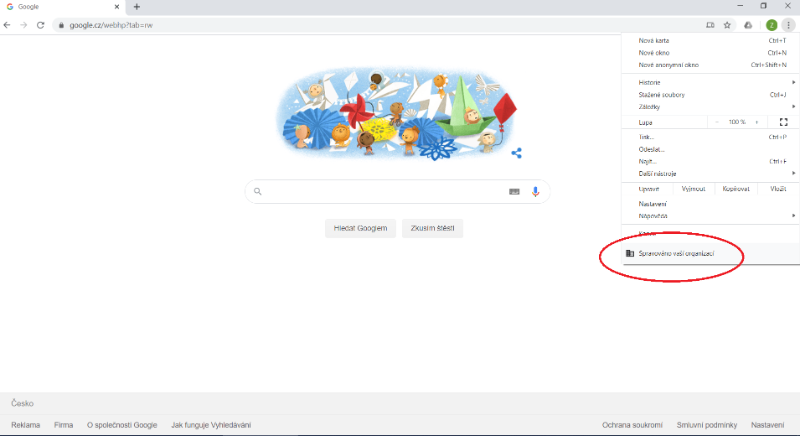Click Kopírovat in the edit row
Screen dimensions: 800x436
click(x=736, y=189)
